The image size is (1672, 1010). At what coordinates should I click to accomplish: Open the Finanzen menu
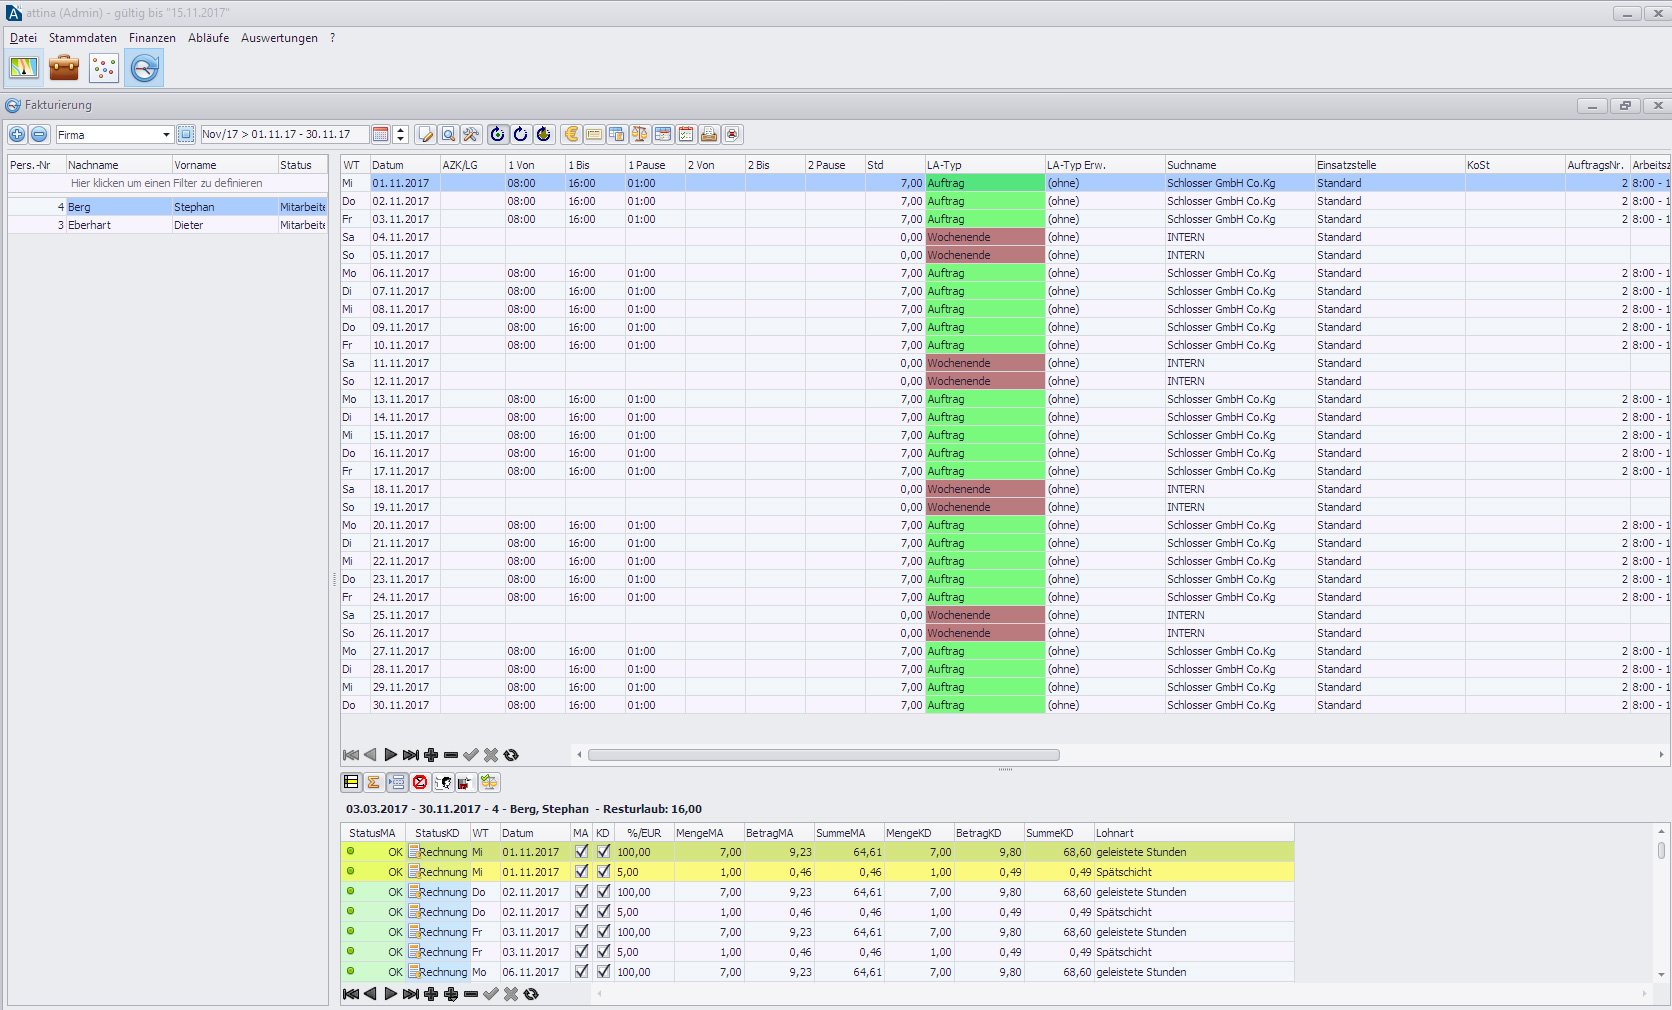152,38
